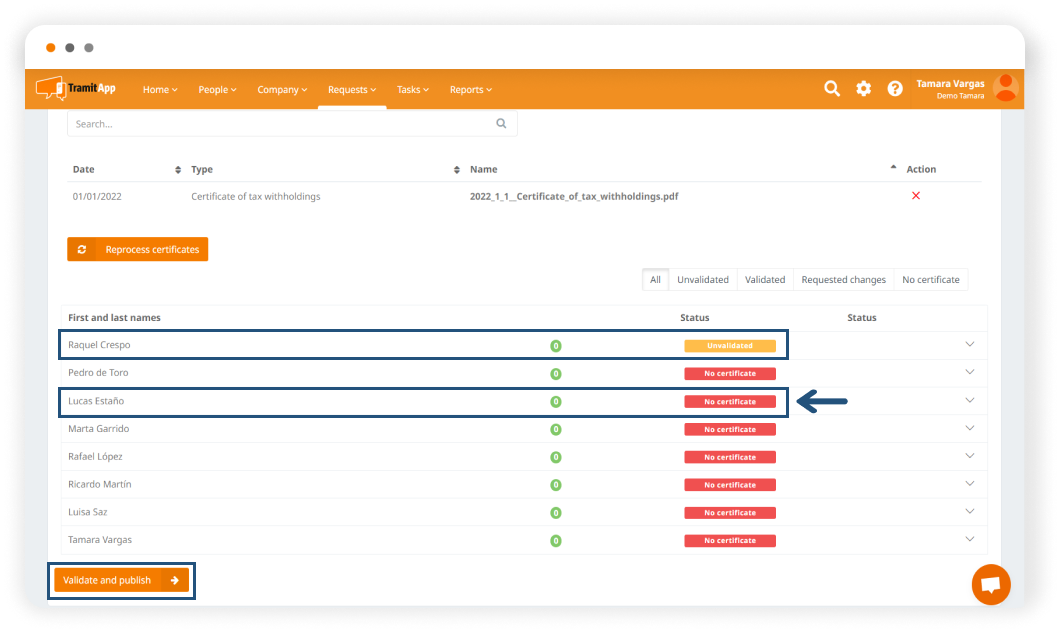
Task: Open the Certificate_of_tax_withholdings PDF link
Action: pos(574,196)
